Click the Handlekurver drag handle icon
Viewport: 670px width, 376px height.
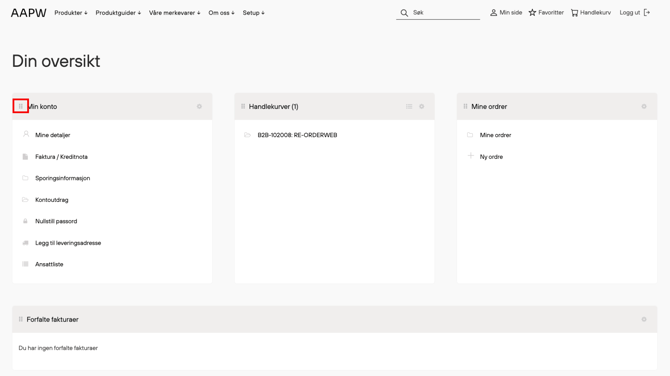(243, 106)
